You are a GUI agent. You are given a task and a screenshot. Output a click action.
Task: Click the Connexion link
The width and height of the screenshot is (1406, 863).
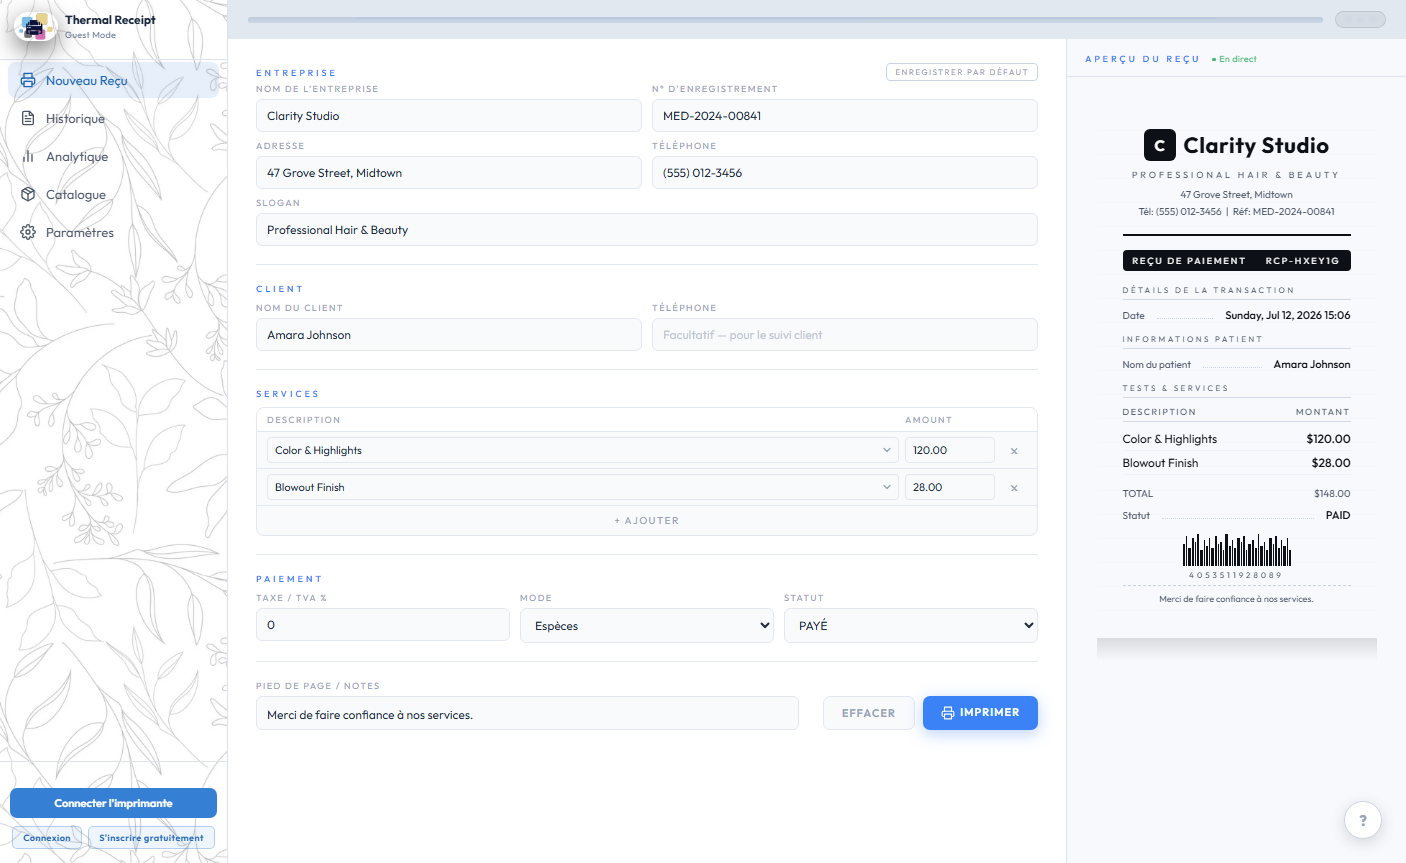pos(47,838)
